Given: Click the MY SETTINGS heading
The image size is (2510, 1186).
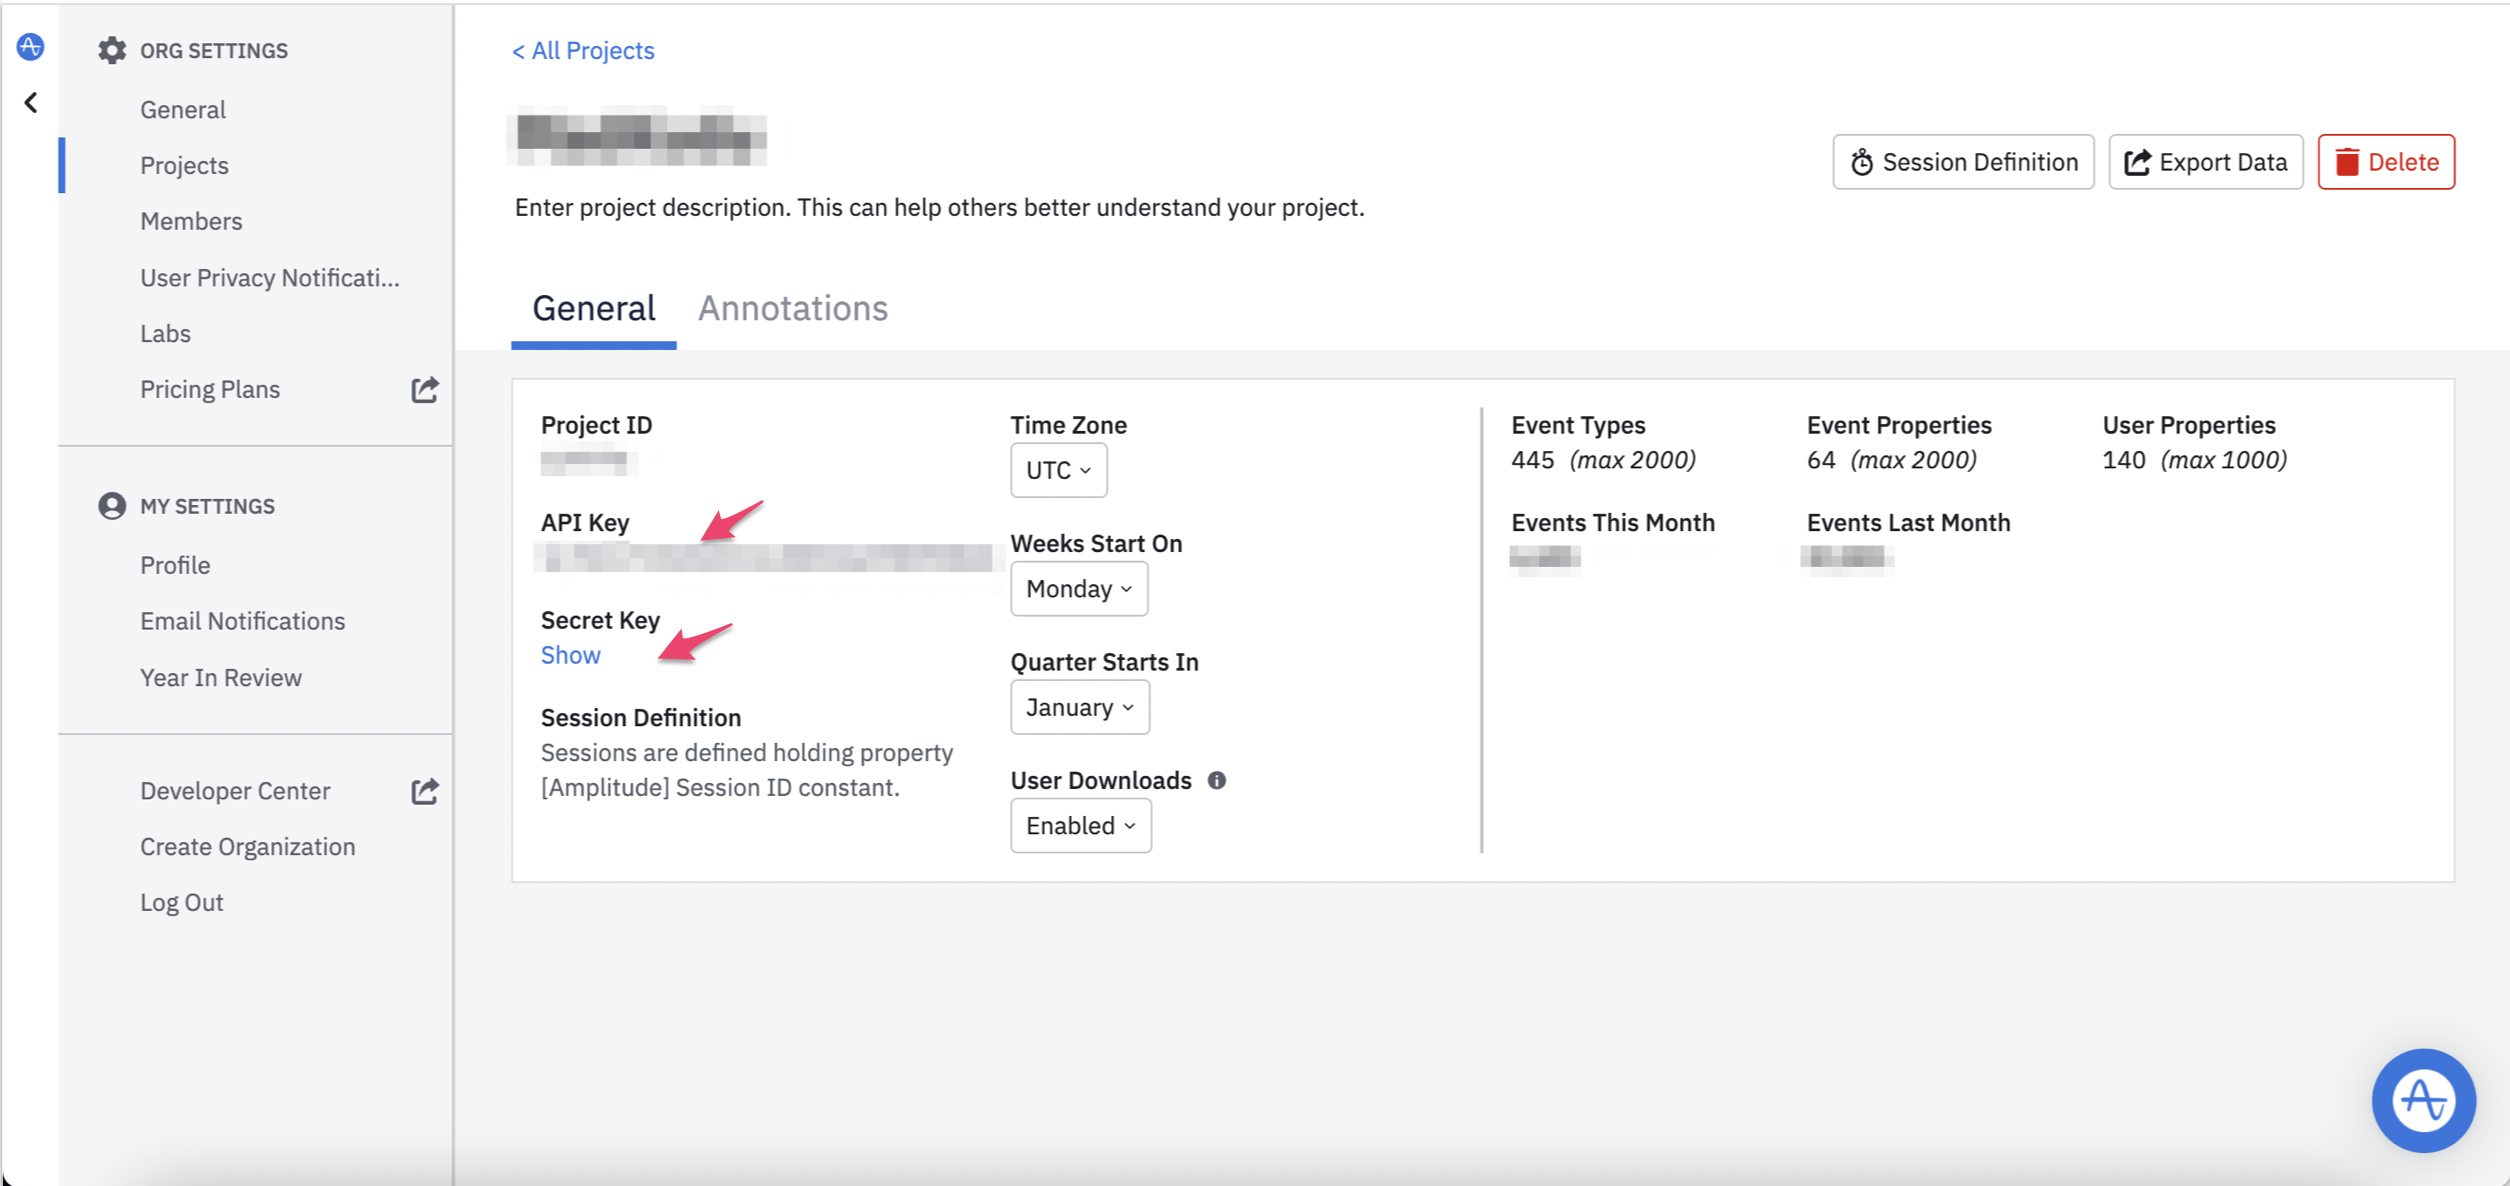Looking at the screenshot, I should point(207,506).
